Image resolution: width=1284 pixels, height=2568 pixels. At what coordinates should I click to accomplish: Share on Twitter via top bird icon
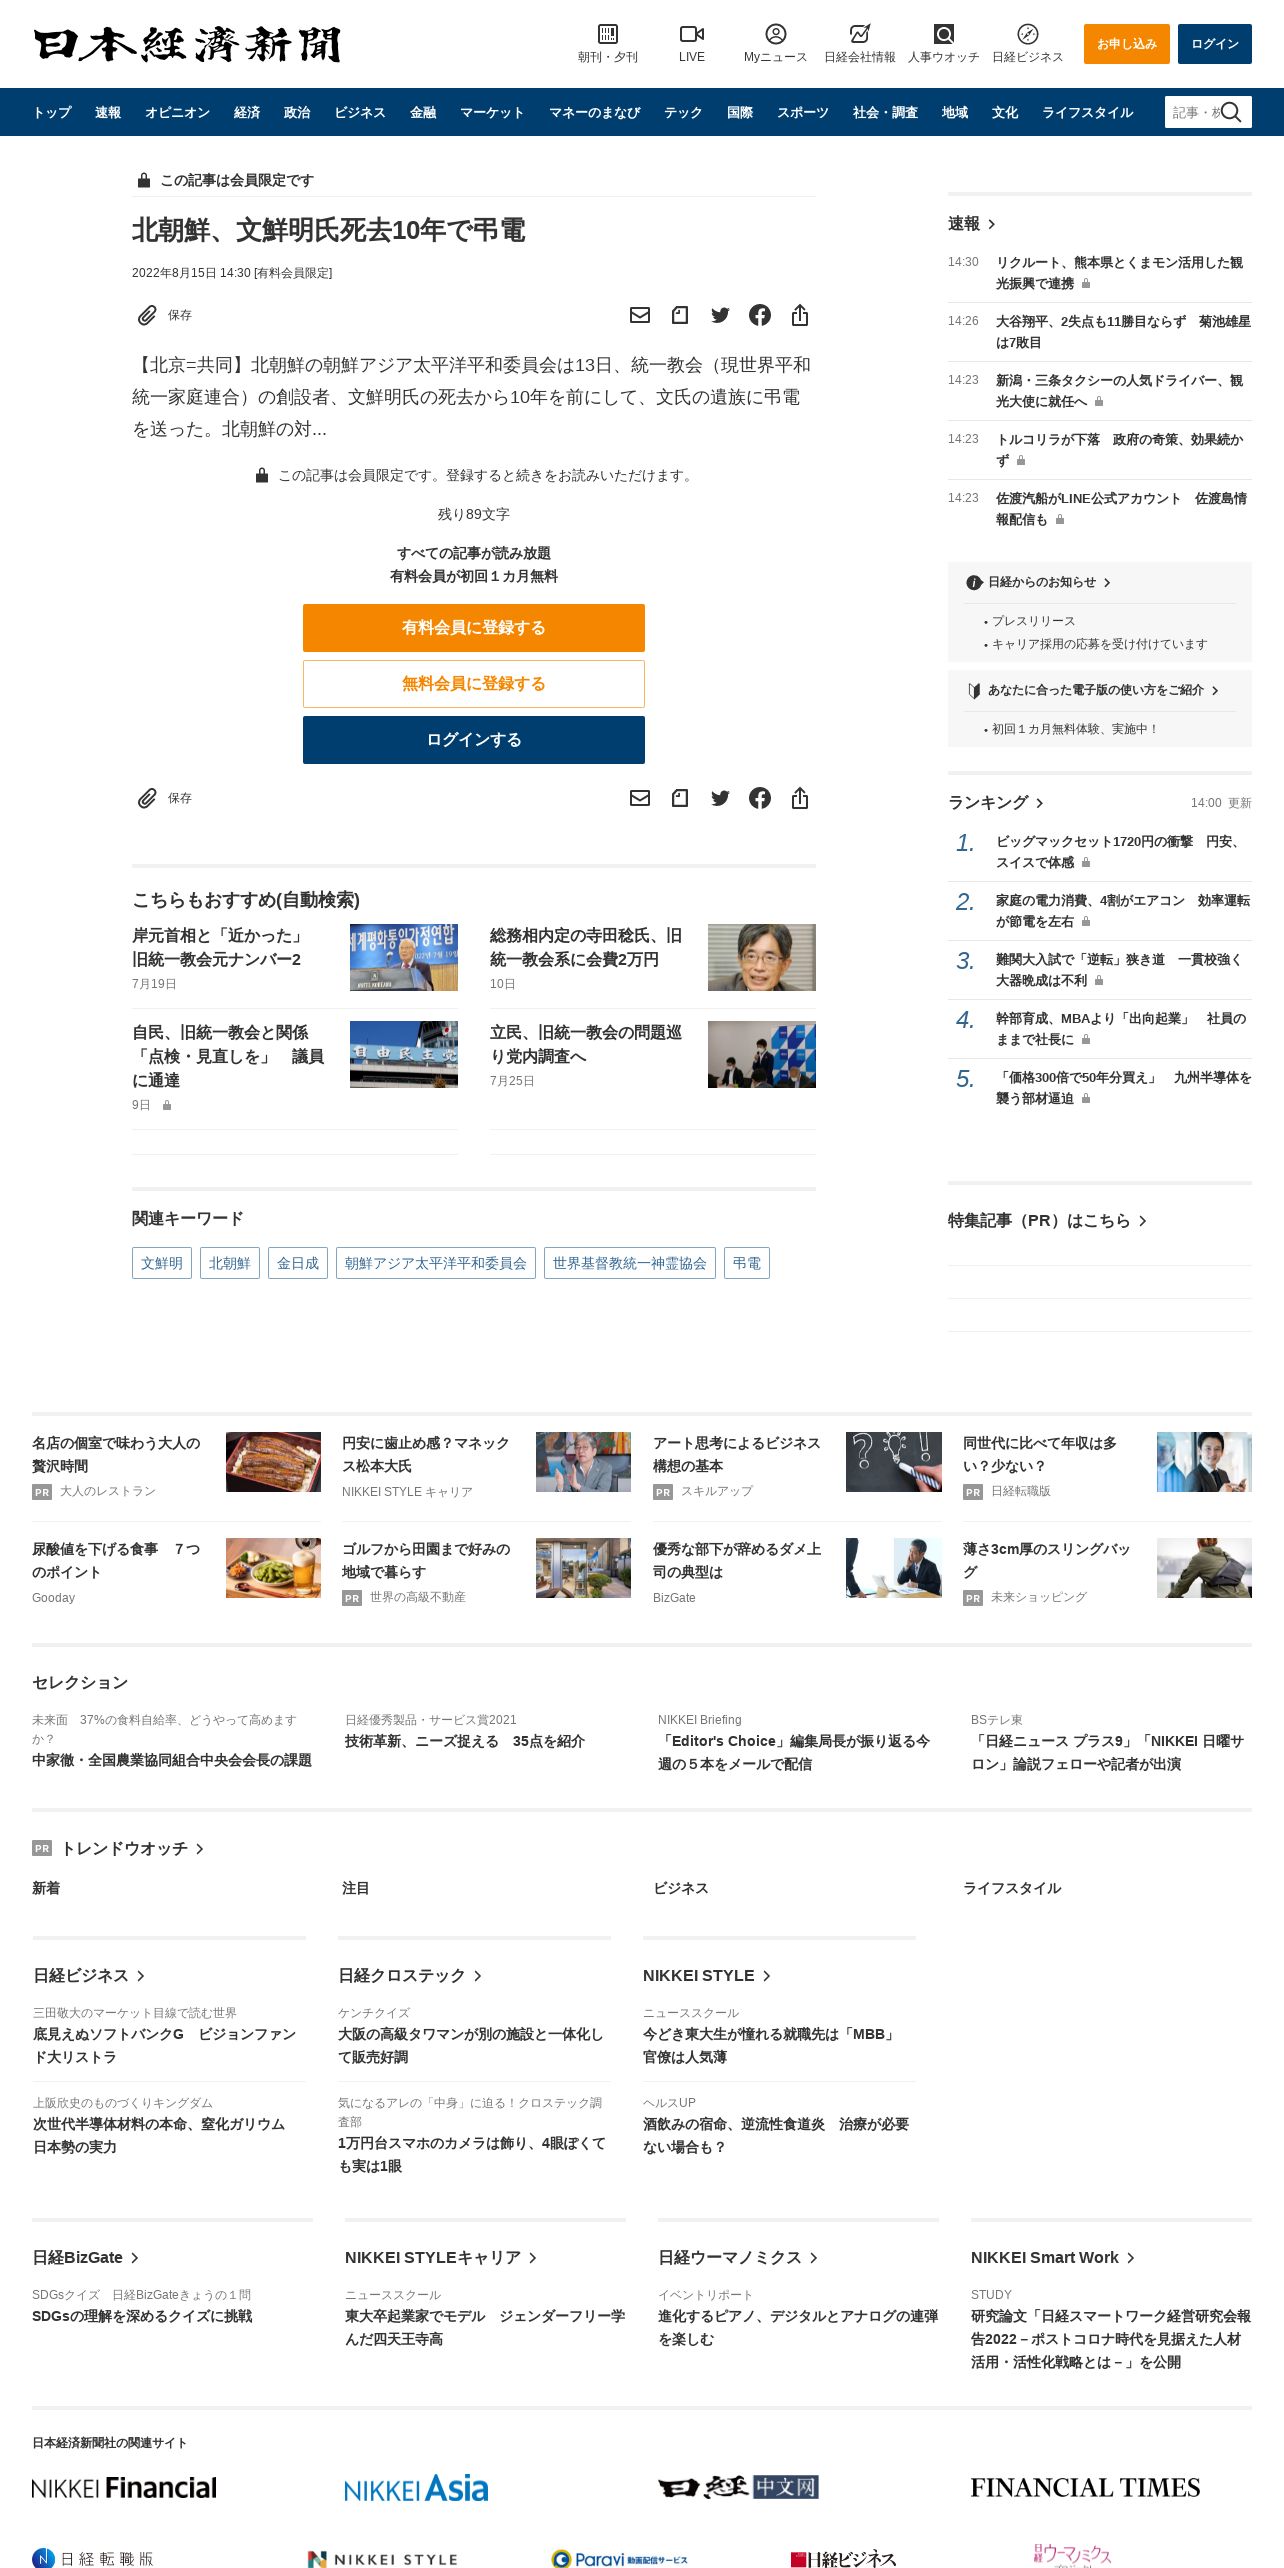720,315
